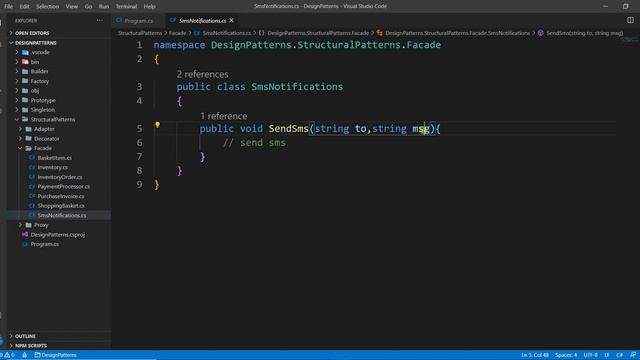Open InventoryOrder.cs file

[x=60, y=177]
